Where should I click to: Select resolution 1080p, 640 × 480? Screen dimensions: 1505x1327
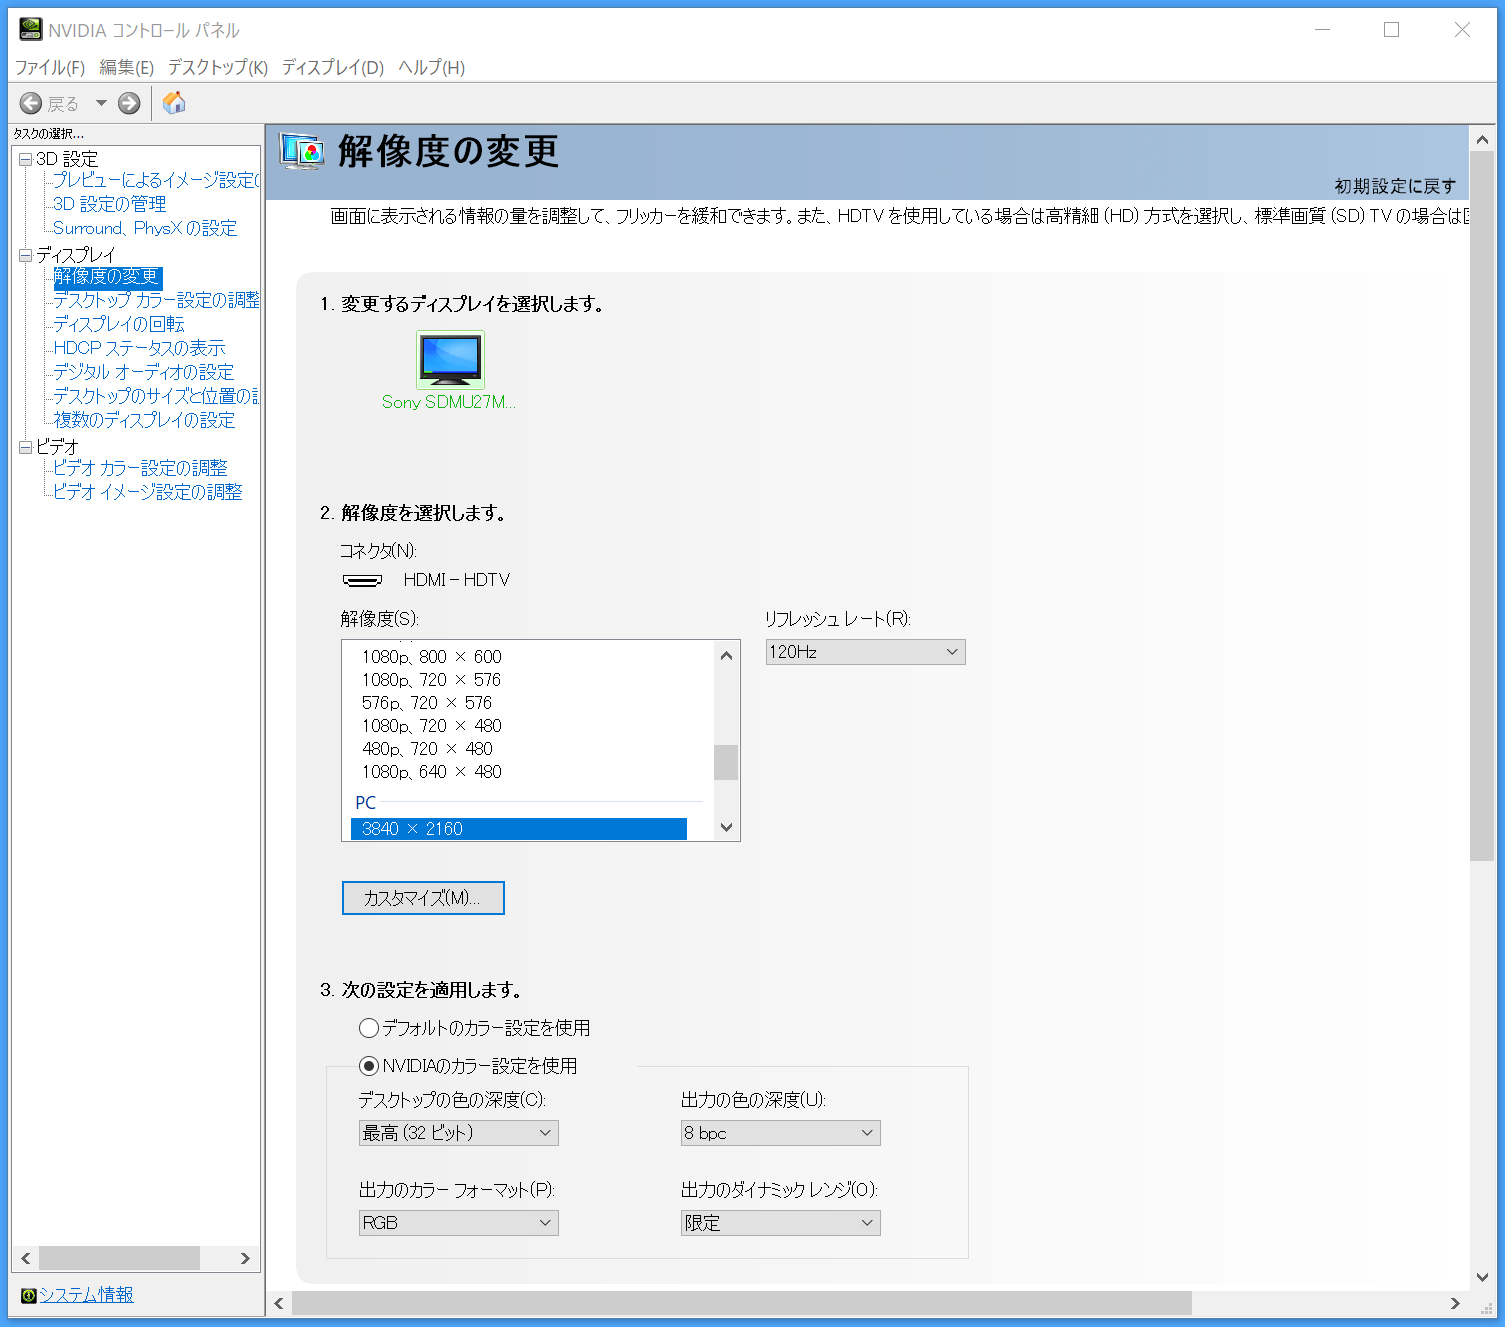(x=432, y=772)
